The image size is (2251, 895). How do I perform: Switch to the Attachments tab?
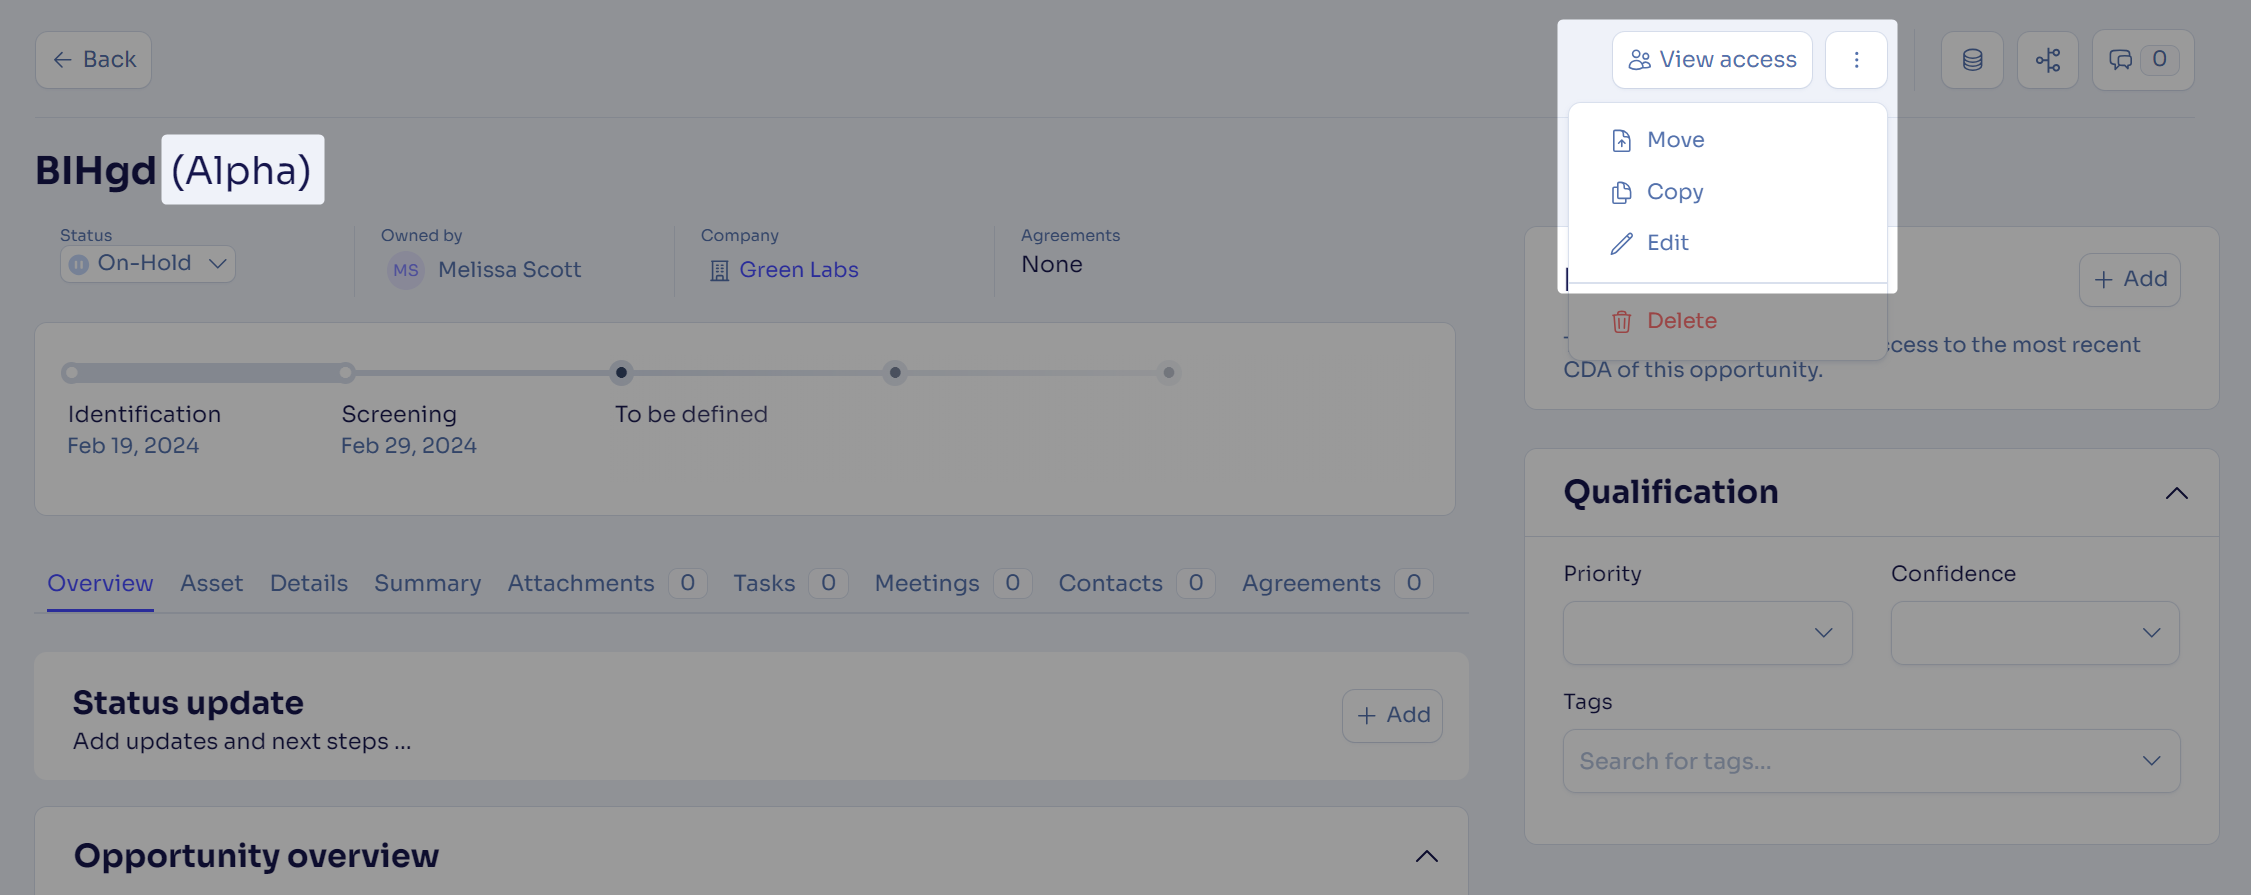pos(581,583)
